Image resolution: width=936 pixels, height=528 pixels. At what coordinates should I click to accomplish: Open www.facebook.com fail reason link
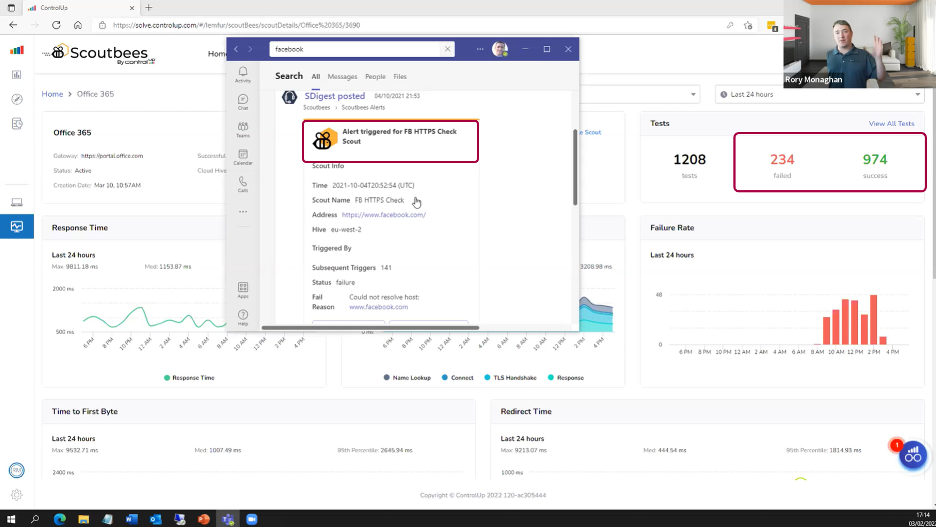pyautogui.click(x=378, y=307)
